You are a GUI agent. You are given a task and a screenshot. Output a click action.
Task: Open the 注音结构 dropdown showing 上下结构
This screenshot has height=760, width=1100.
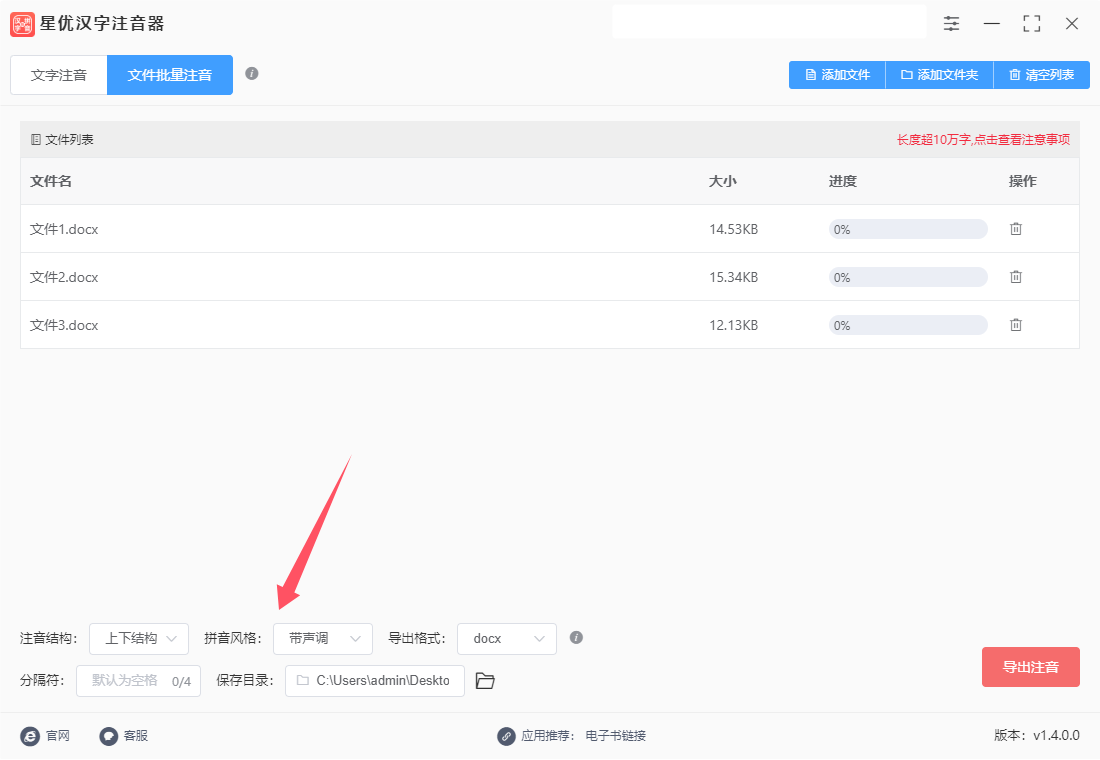pyautogui.click(x=139, y=639)
